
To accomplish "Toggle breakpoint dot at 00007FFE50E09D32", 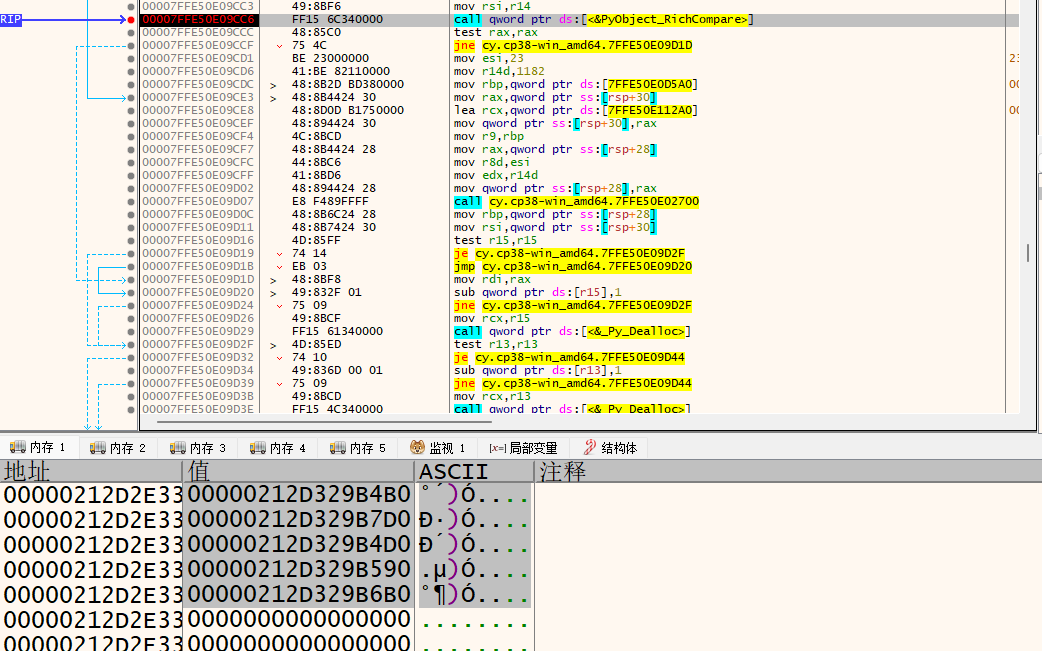I will pyautogui.click(x=131, y=357).
